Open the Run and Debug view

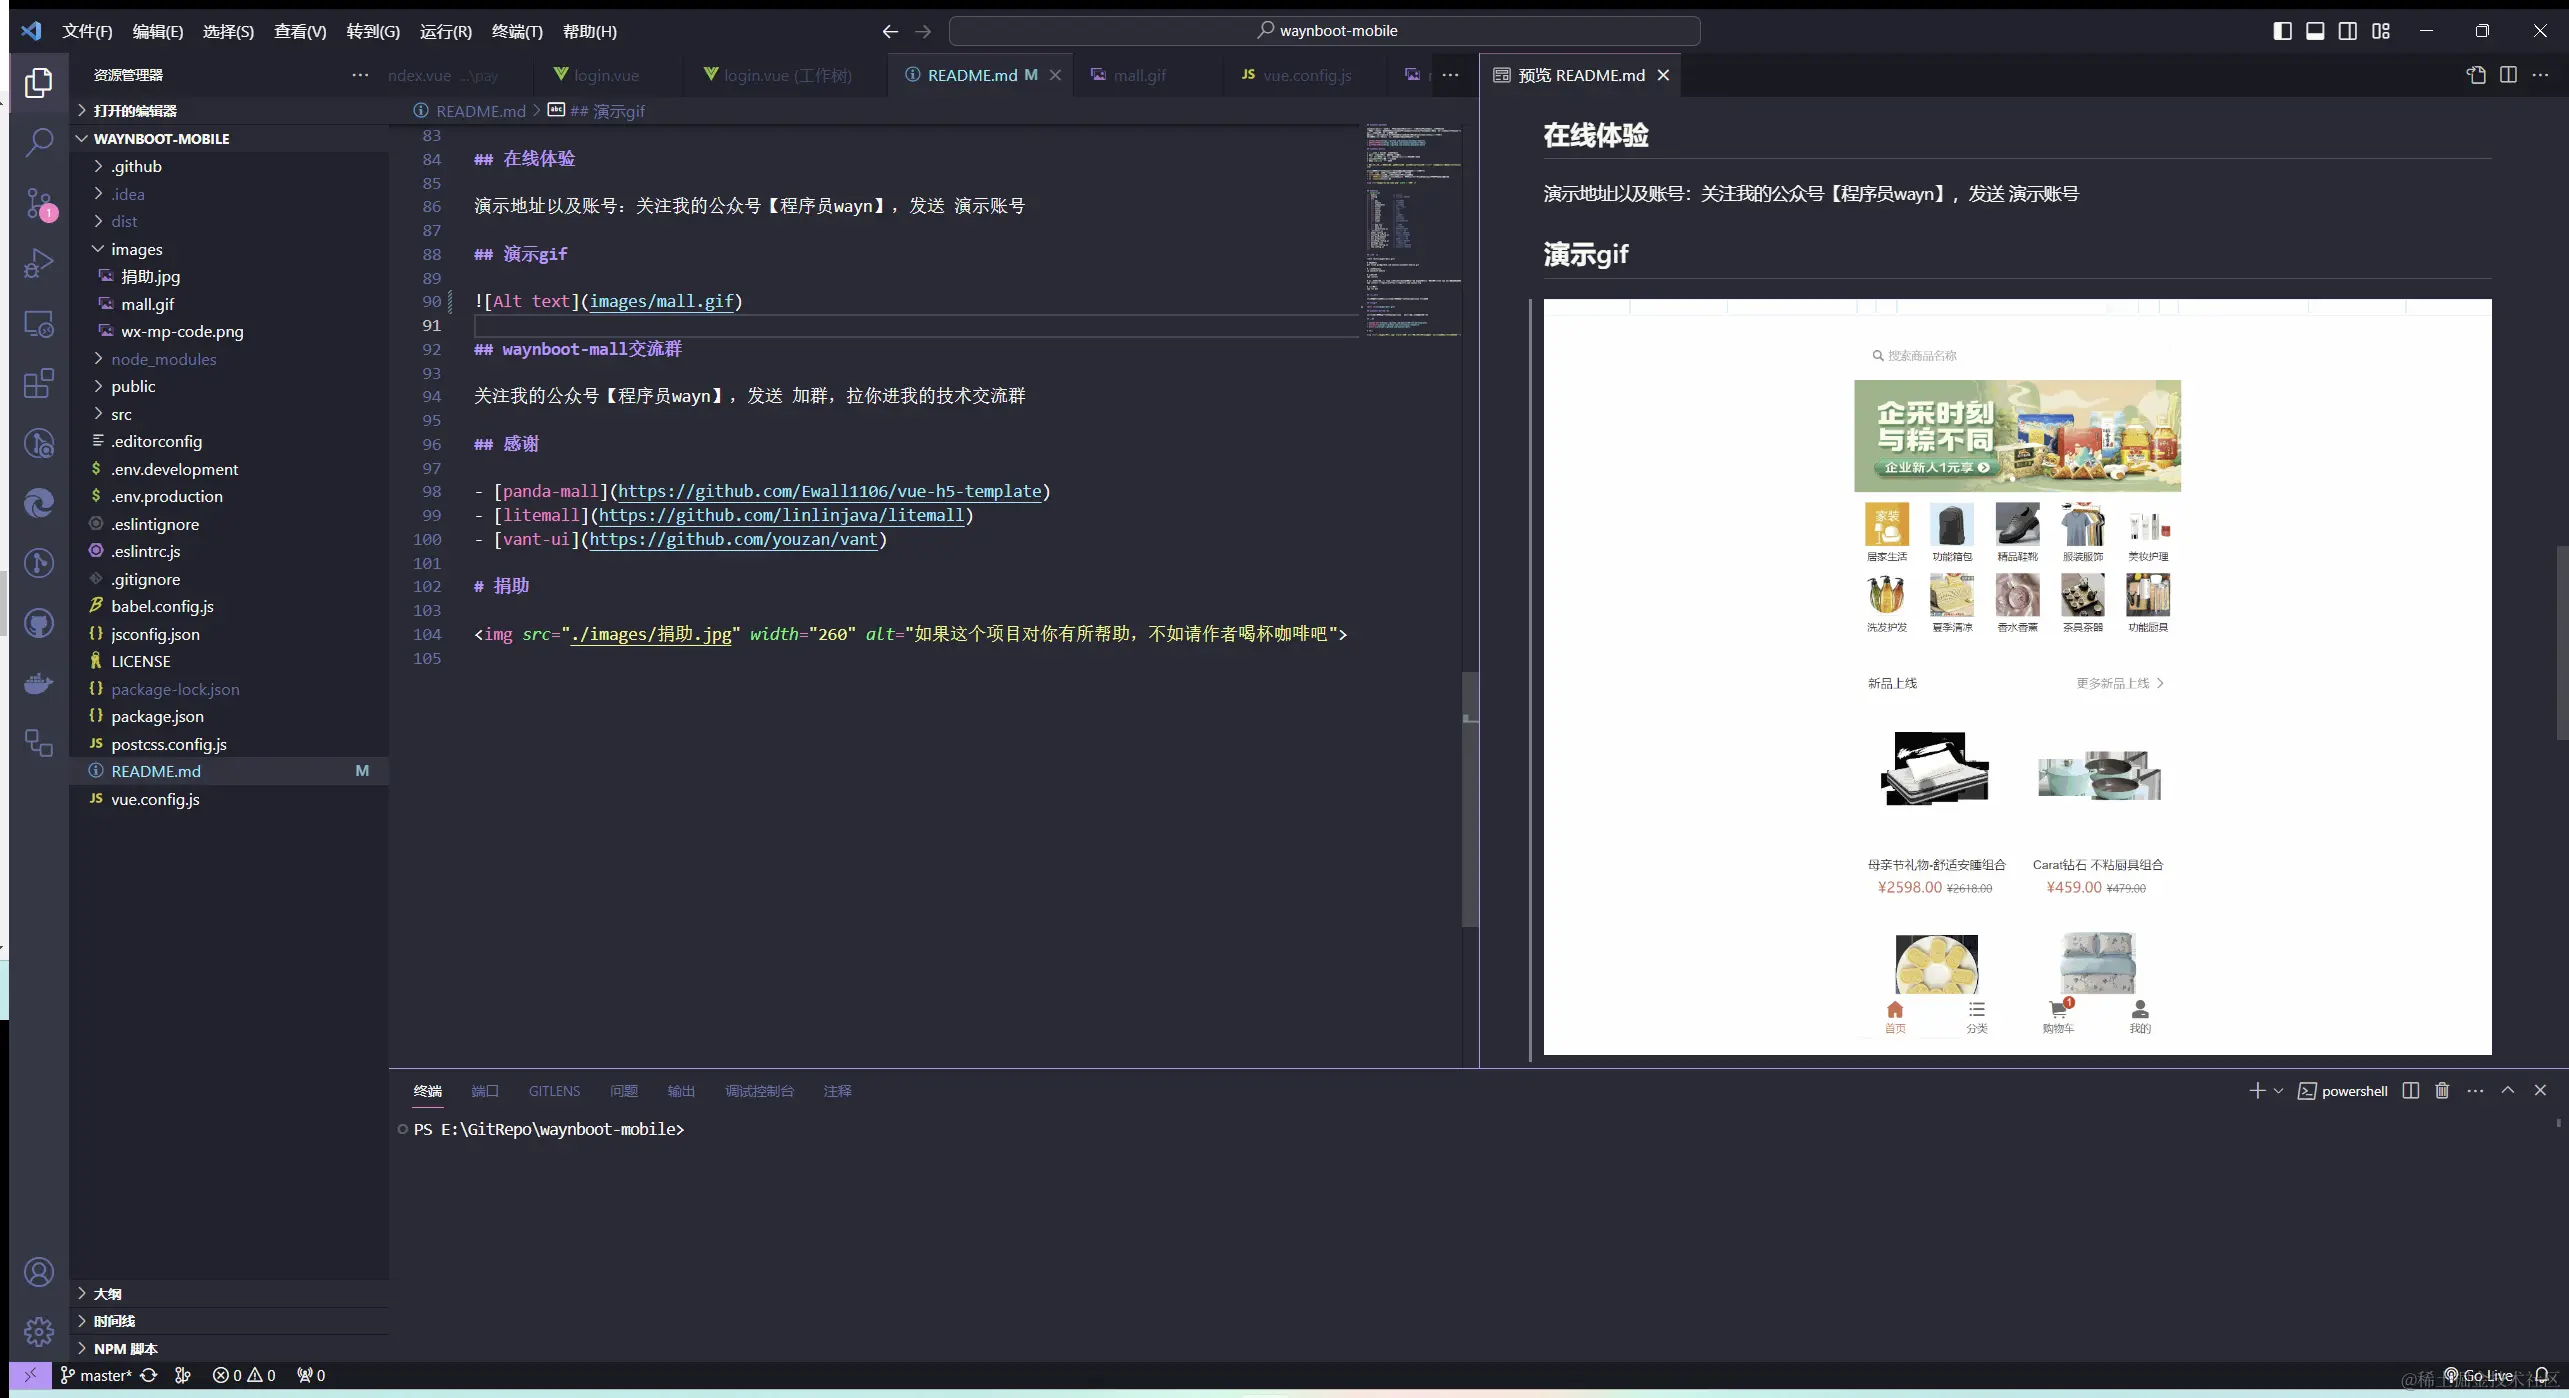click(39, 263)
